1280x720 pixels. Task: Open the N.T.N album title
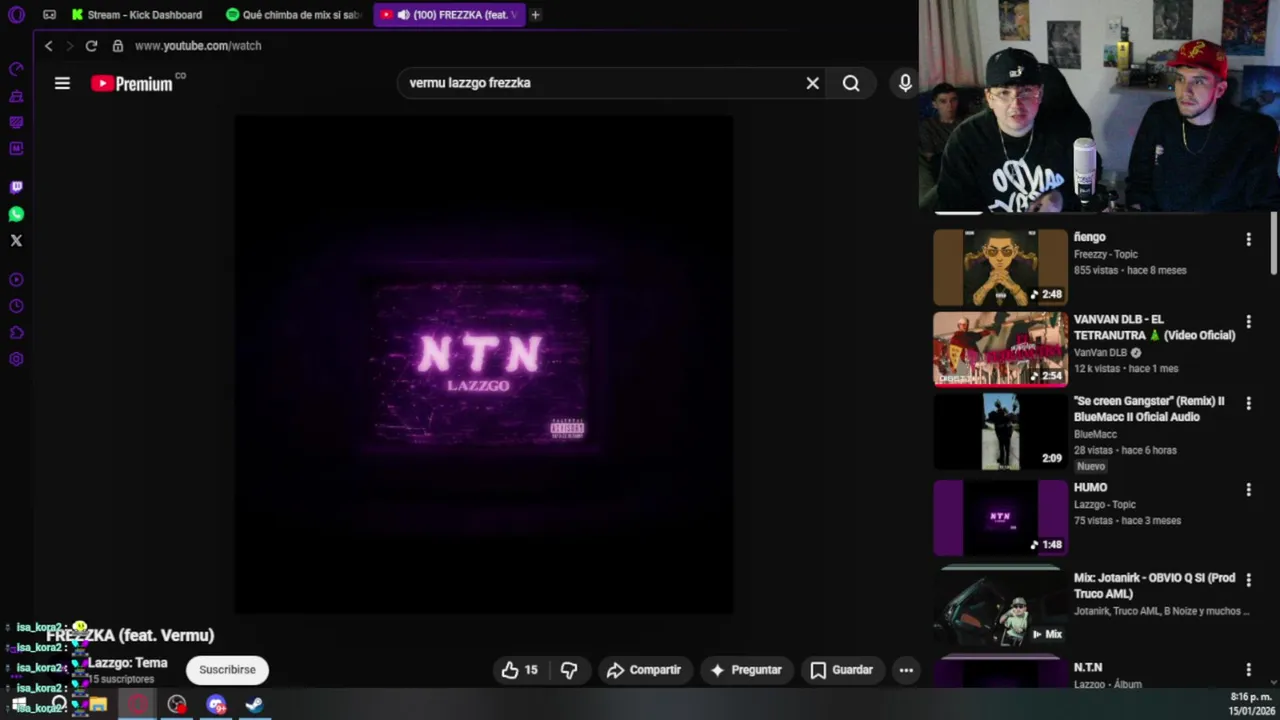[1088, 667]
